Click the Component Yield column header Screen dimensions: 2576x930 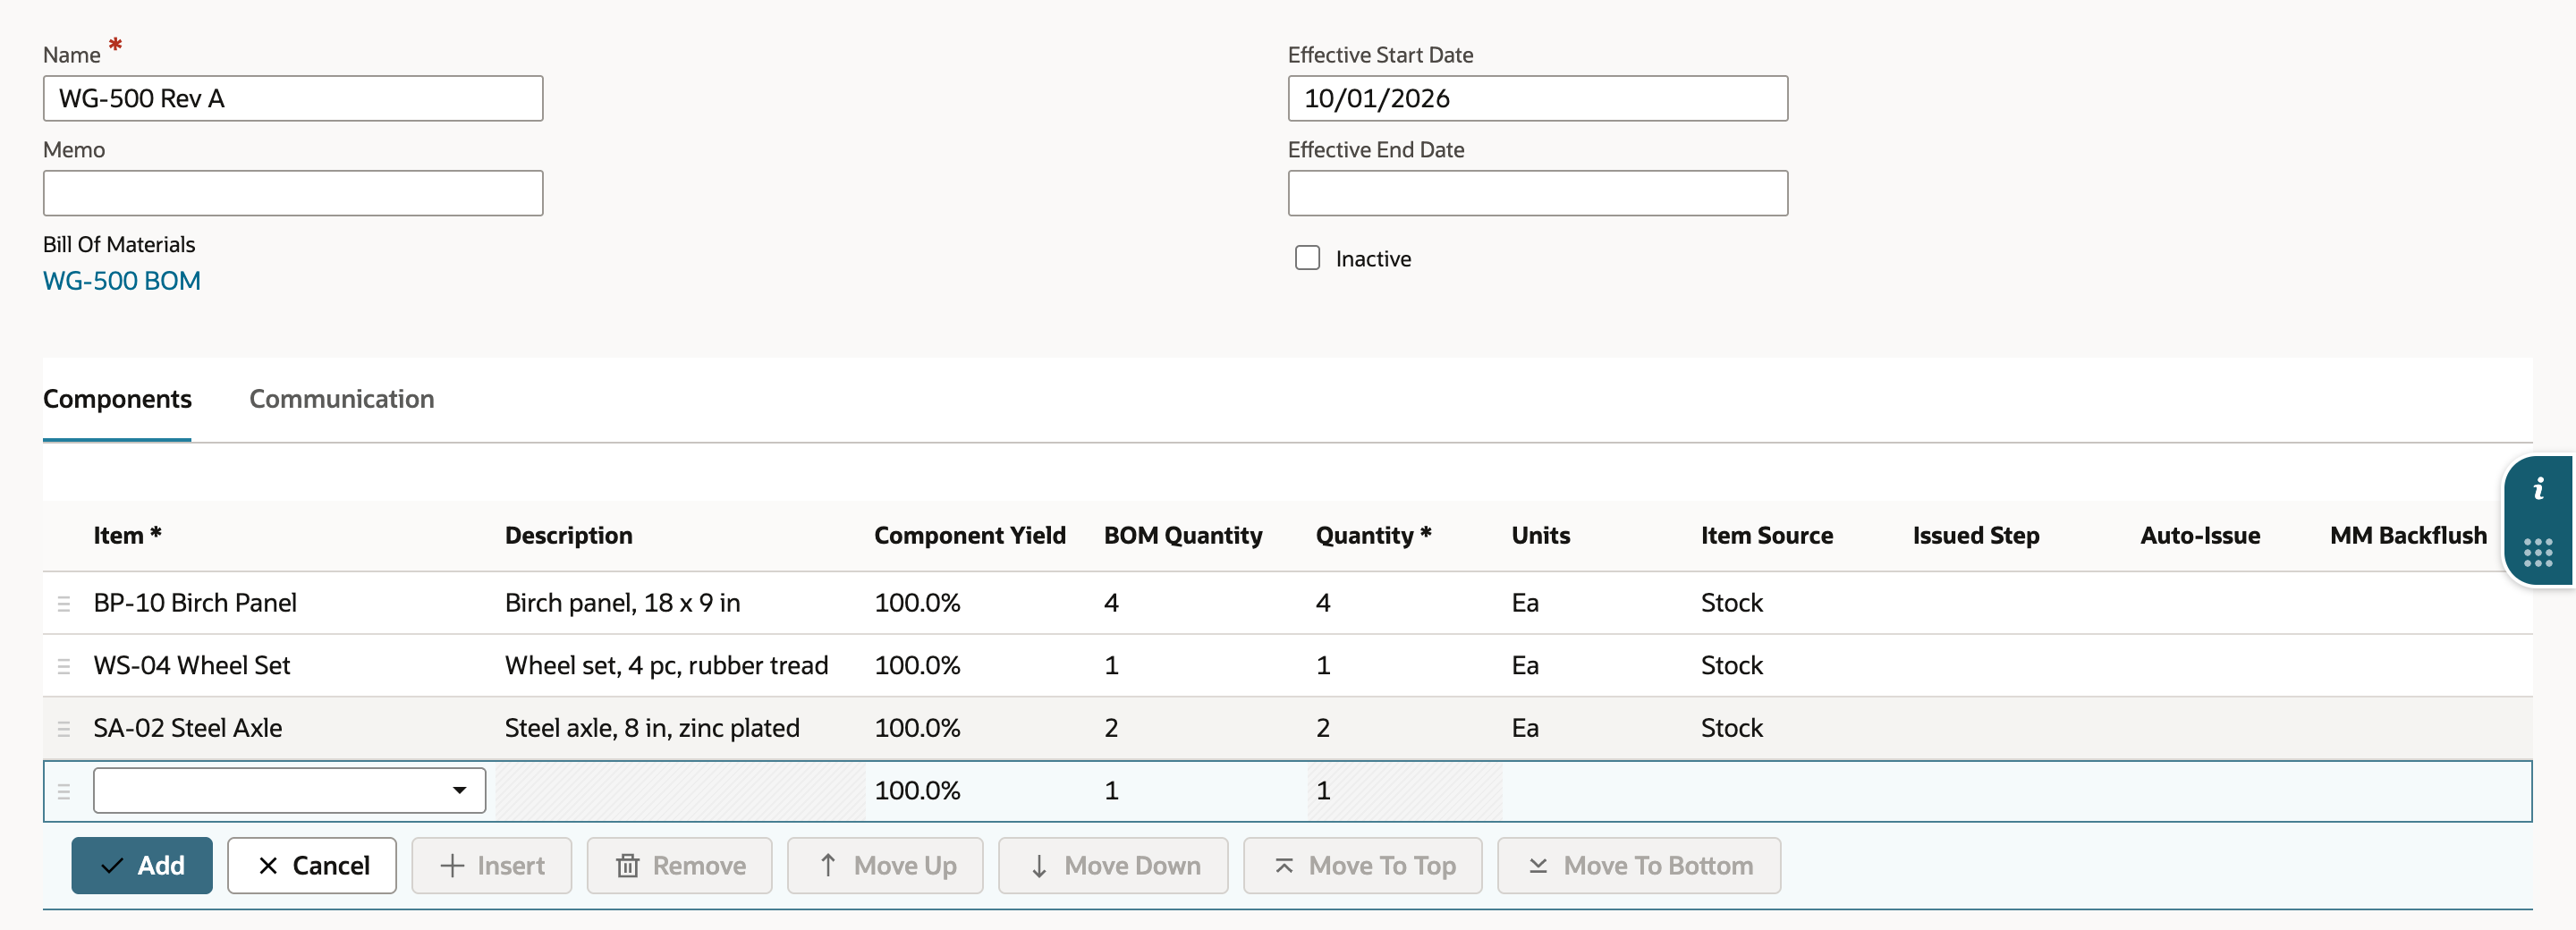[x=970, y=536]
